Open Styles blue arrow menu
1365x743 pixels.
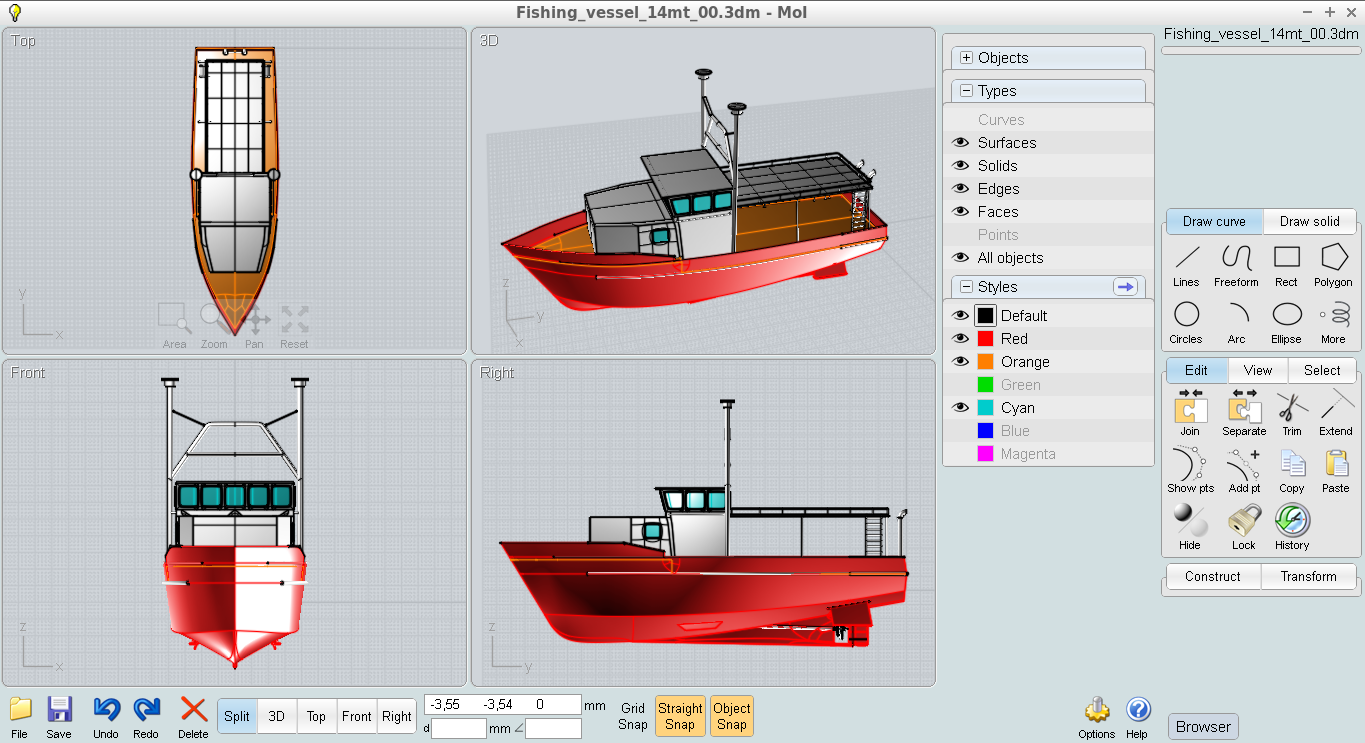1126,287
